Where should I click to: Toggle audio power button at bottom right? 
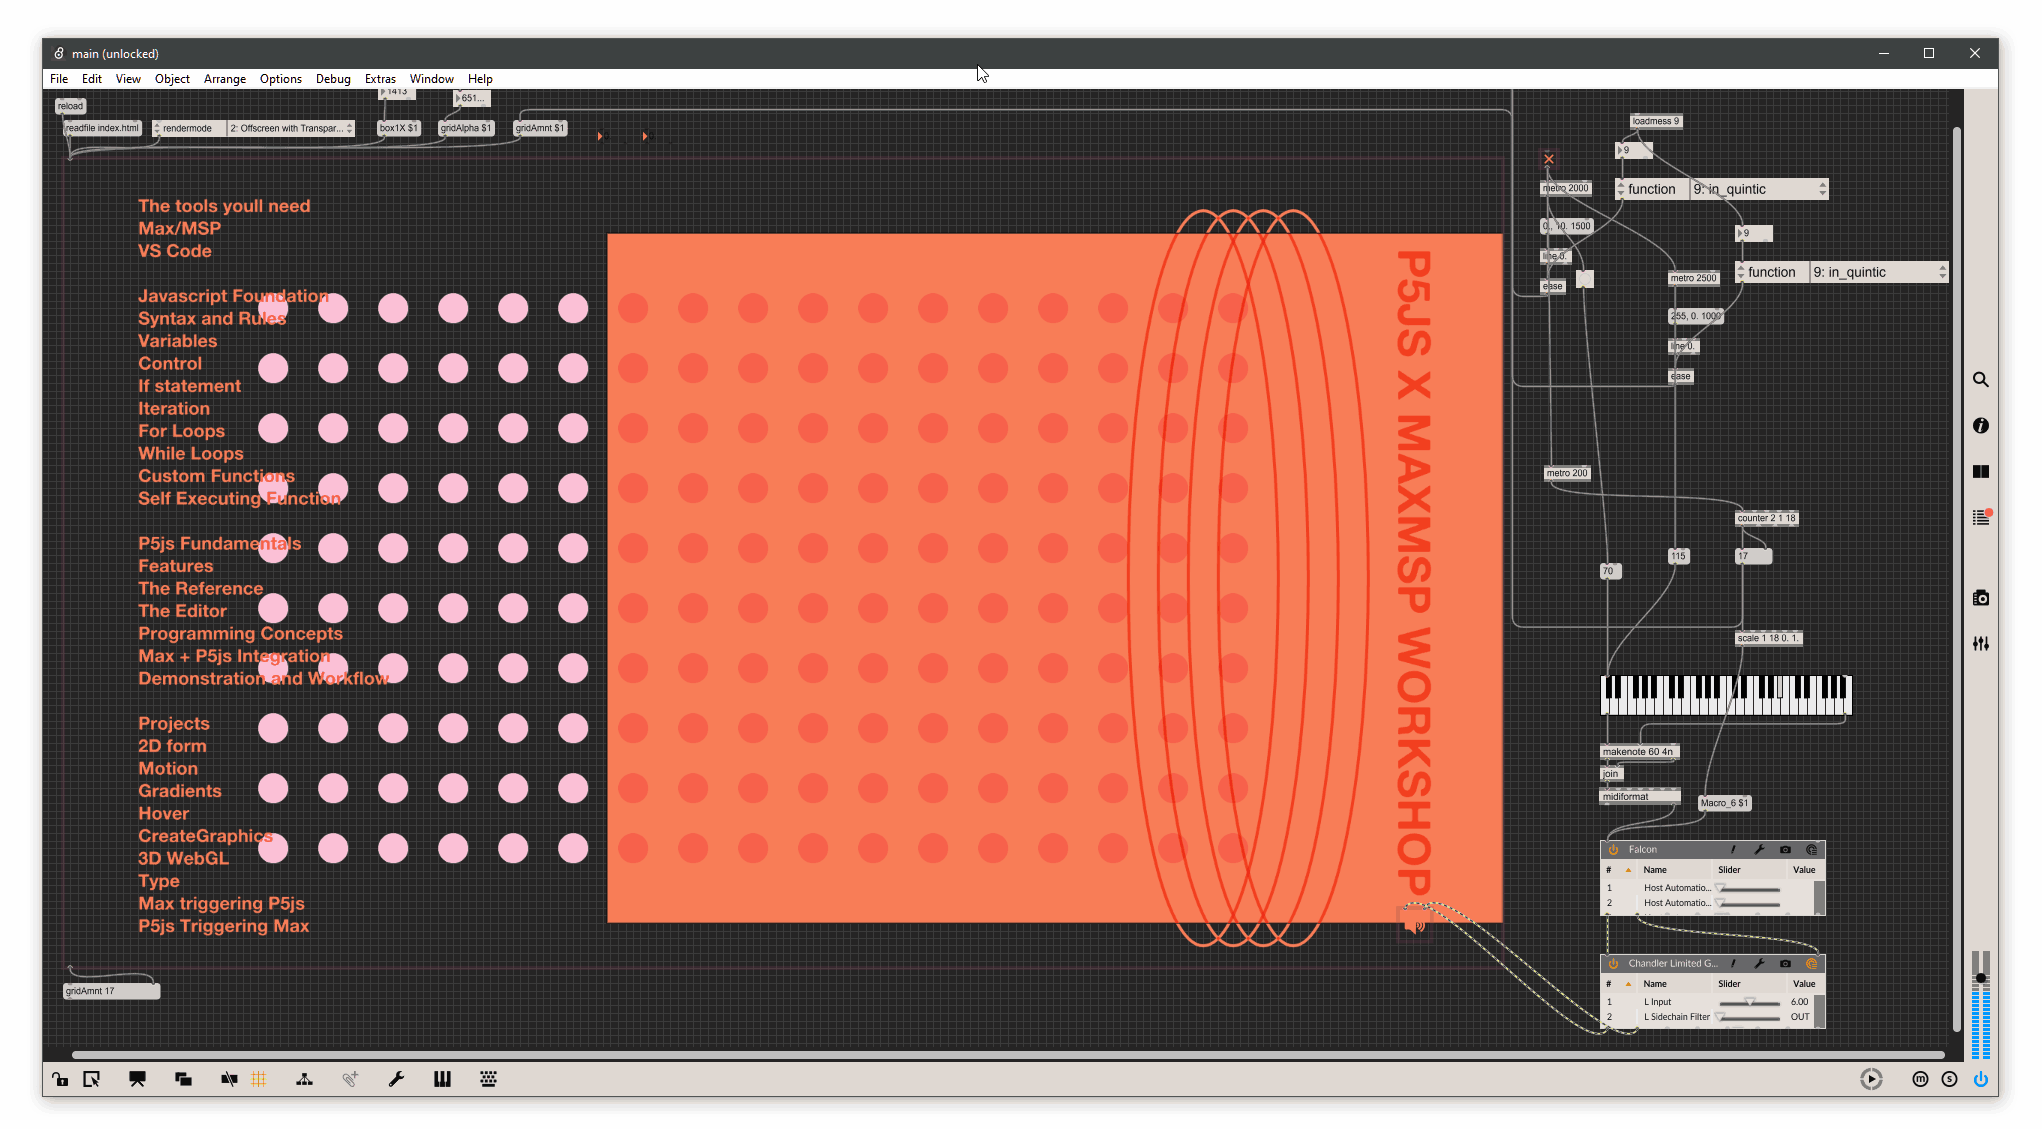pos(1980,1079)
